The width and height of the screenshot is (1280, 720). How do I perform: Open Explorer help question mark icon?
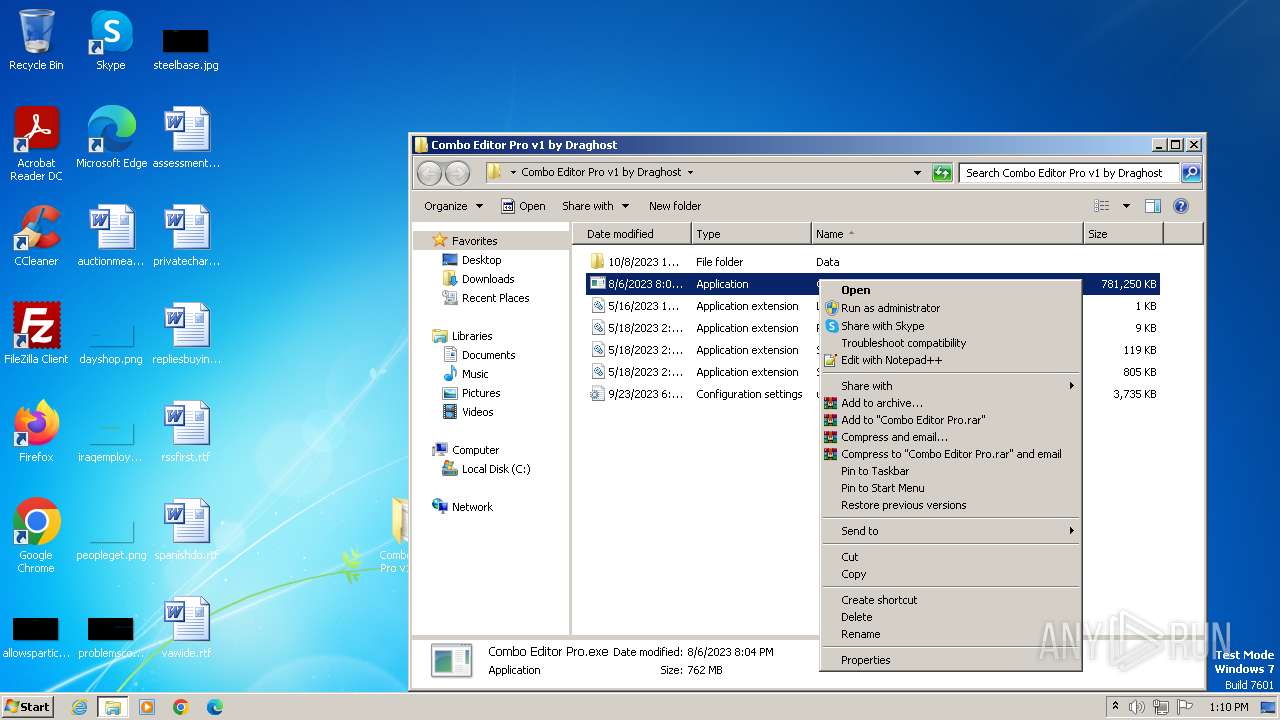pos(1180,206)
